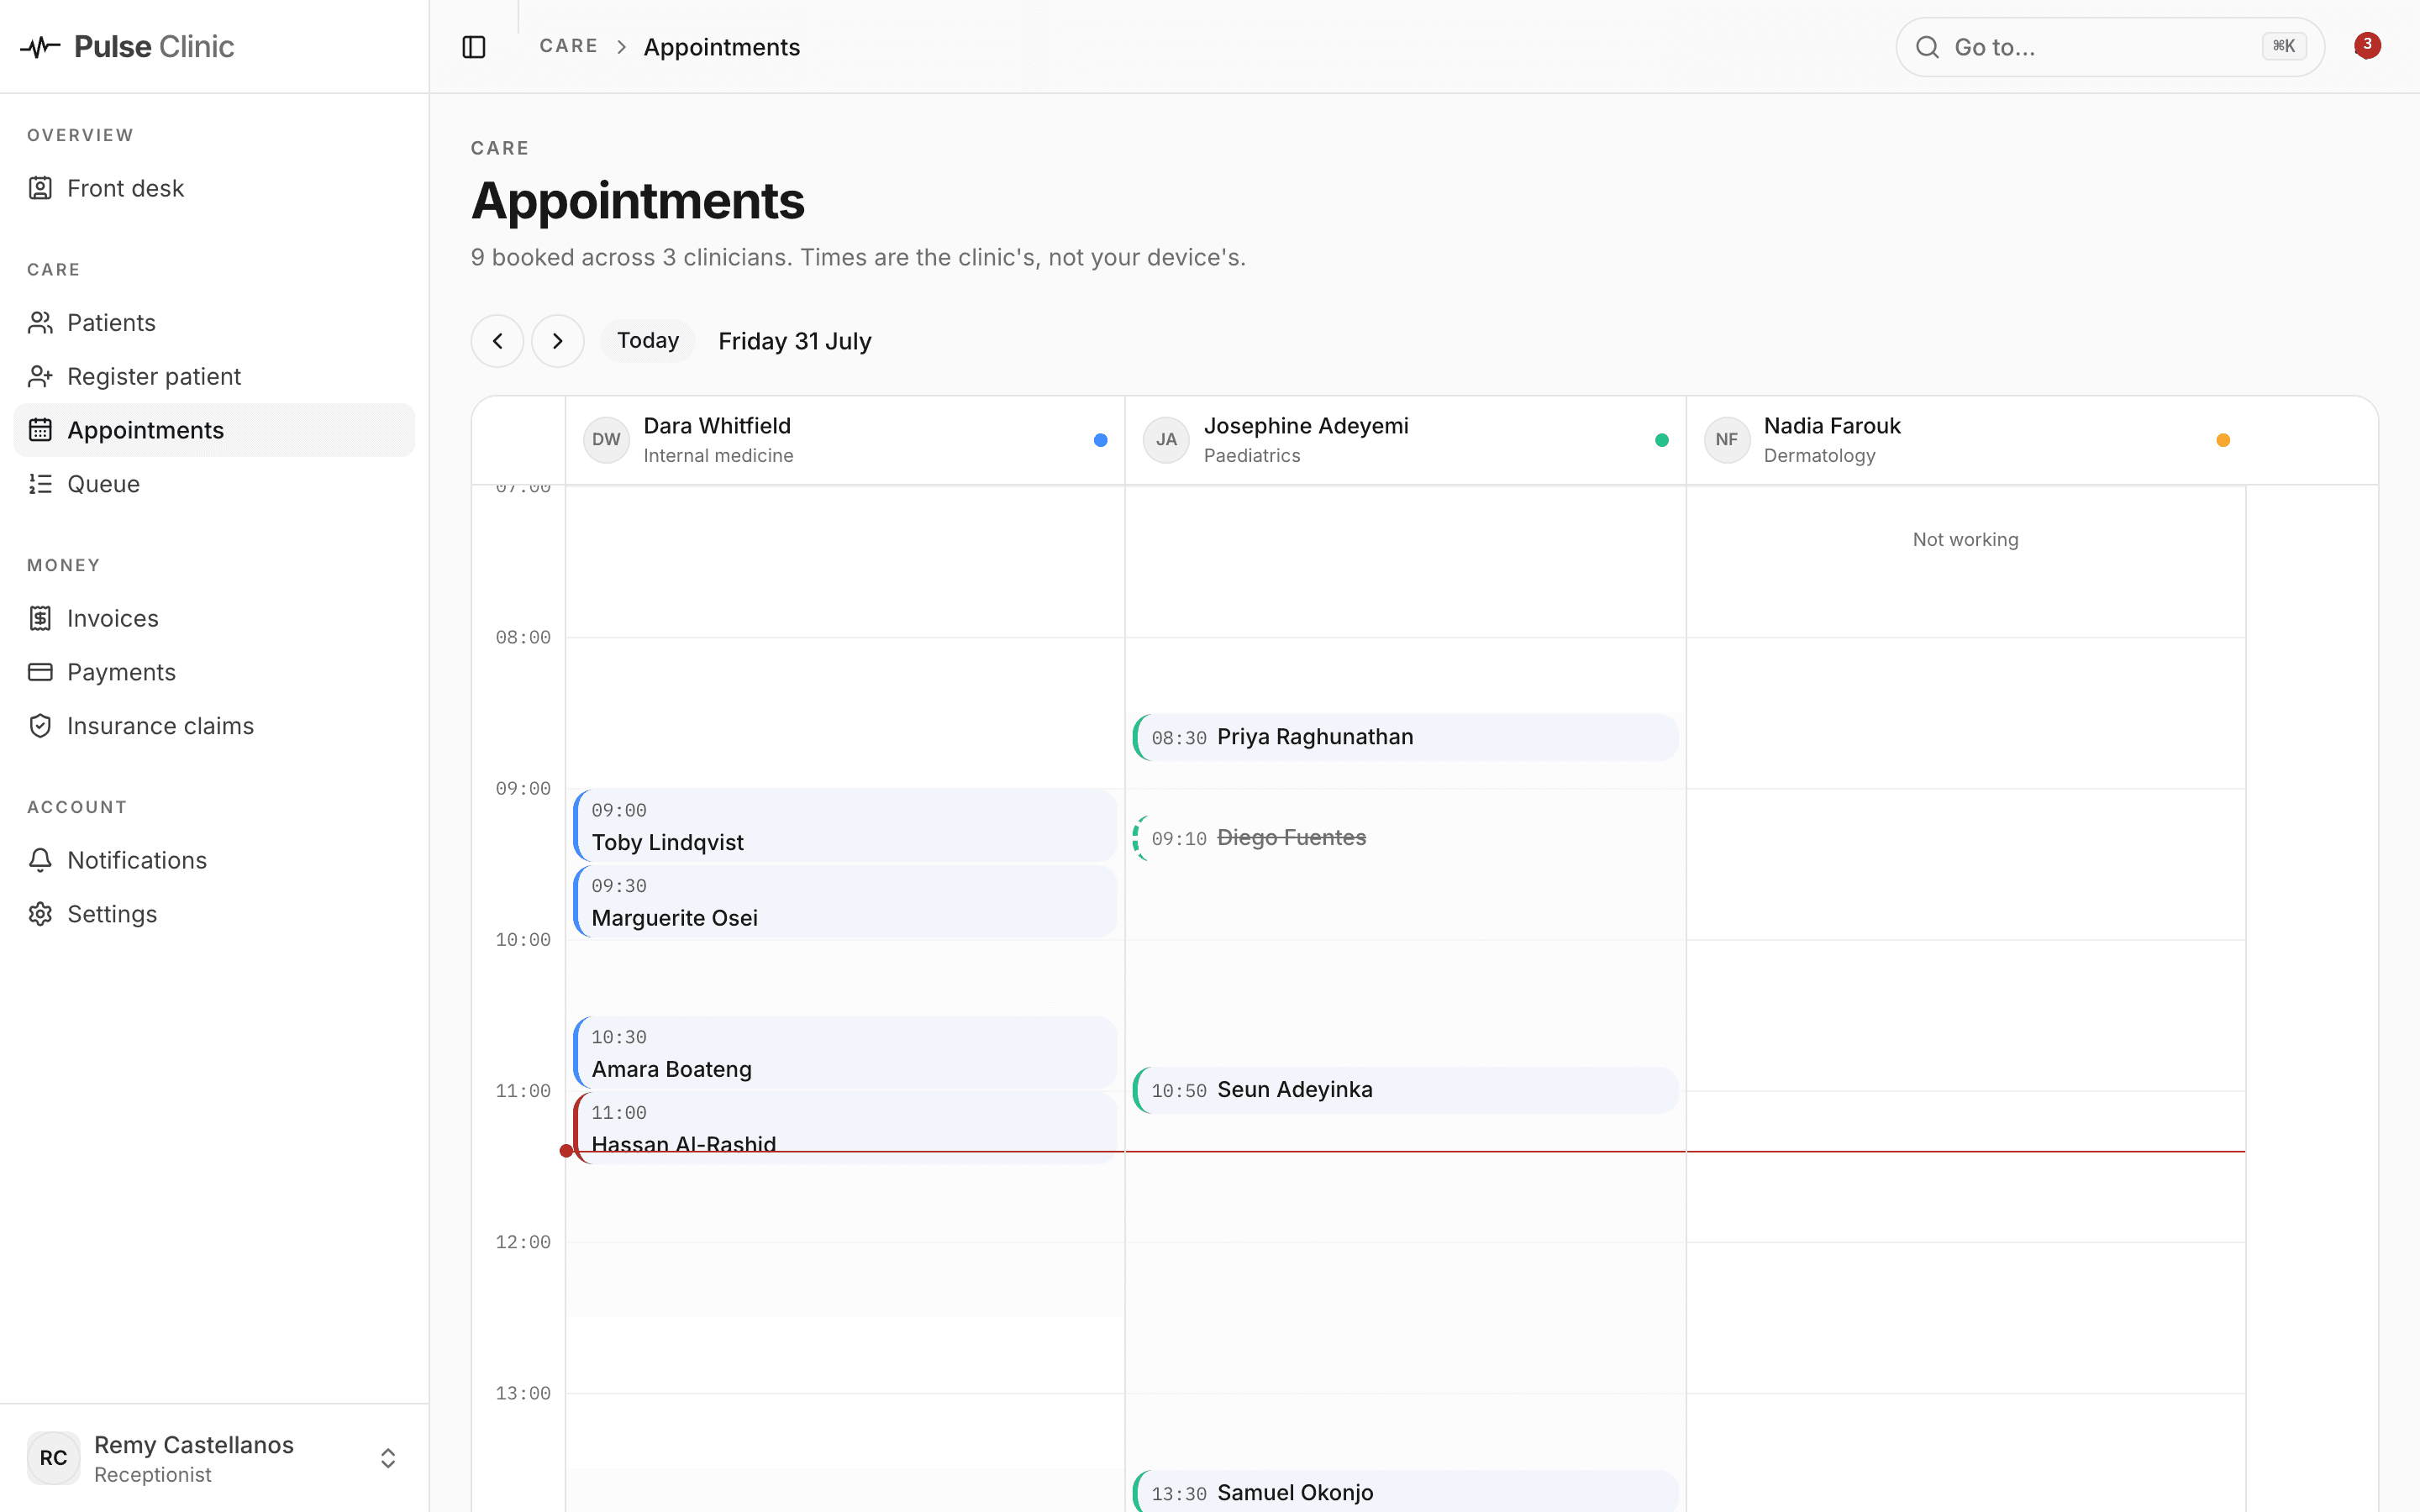Open Patients in the sidebar
The width and height of the screenshot is (2420, 1512).
tap(214, 323)
